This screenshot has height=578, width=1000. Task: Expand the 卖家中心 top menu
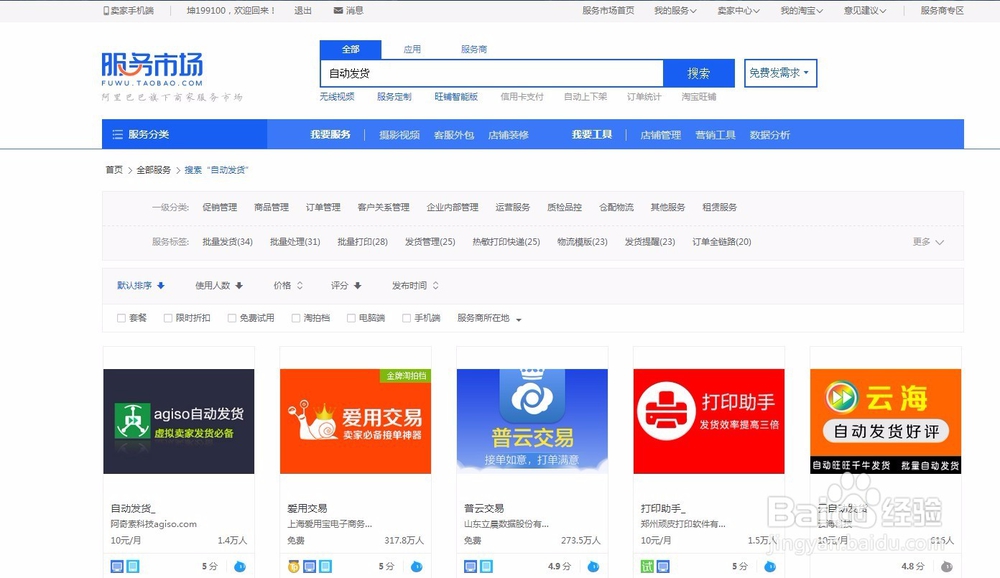click(738, 10)
